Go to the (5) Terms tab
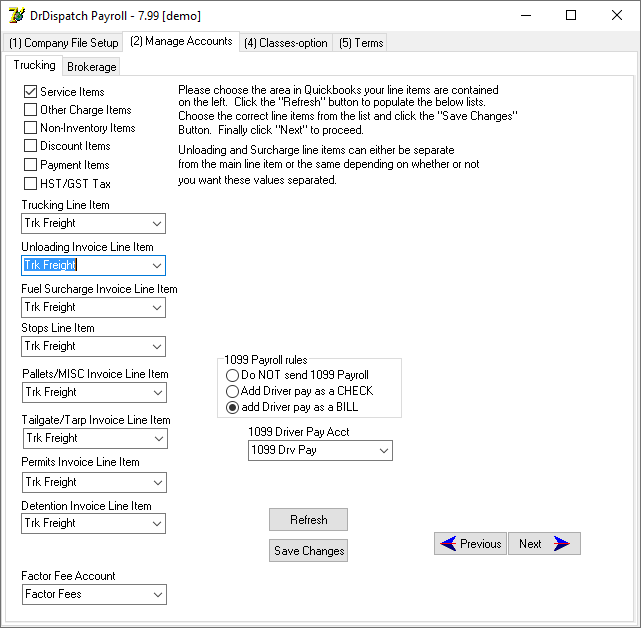Viewport: 641px width, 628px height. (361, 43)
